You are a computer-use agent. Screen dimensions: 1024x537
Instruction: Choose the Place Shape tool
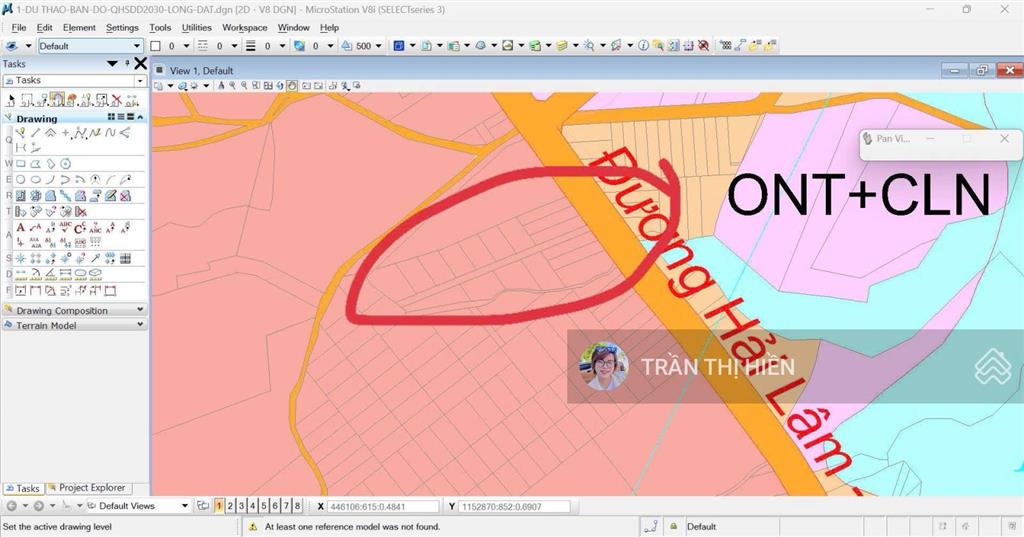[x=35, y=164]
